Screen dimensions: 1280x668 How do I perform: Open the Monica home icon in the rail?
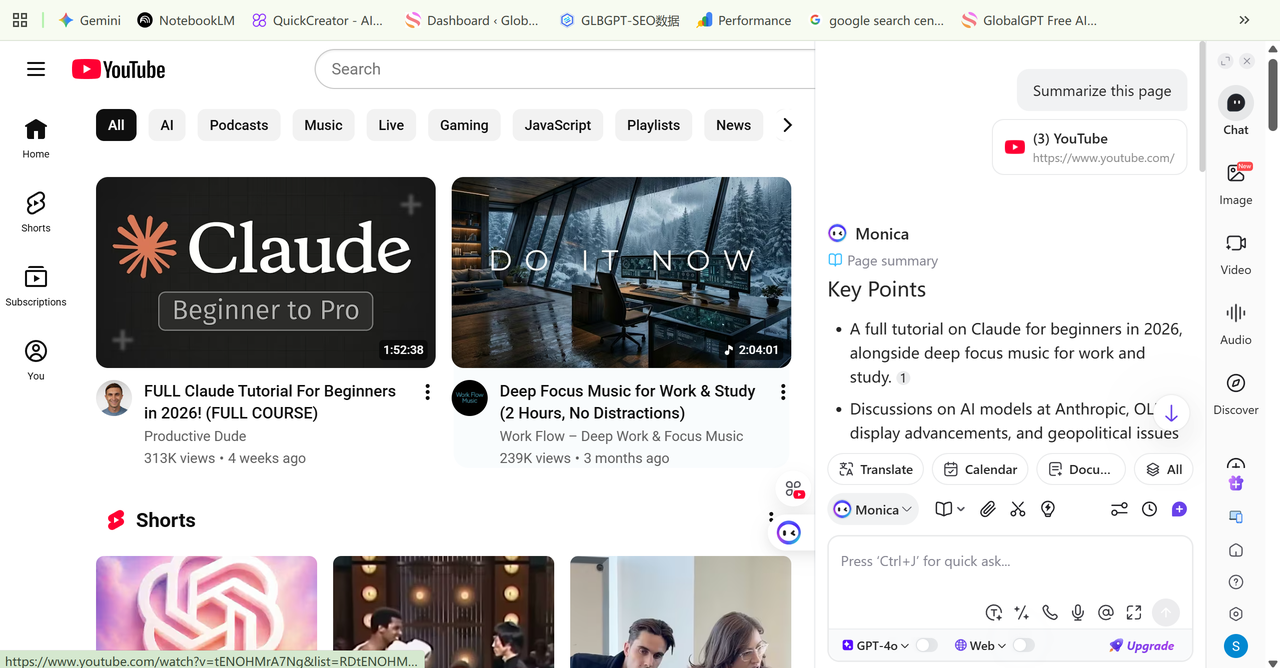point(1236,550)
